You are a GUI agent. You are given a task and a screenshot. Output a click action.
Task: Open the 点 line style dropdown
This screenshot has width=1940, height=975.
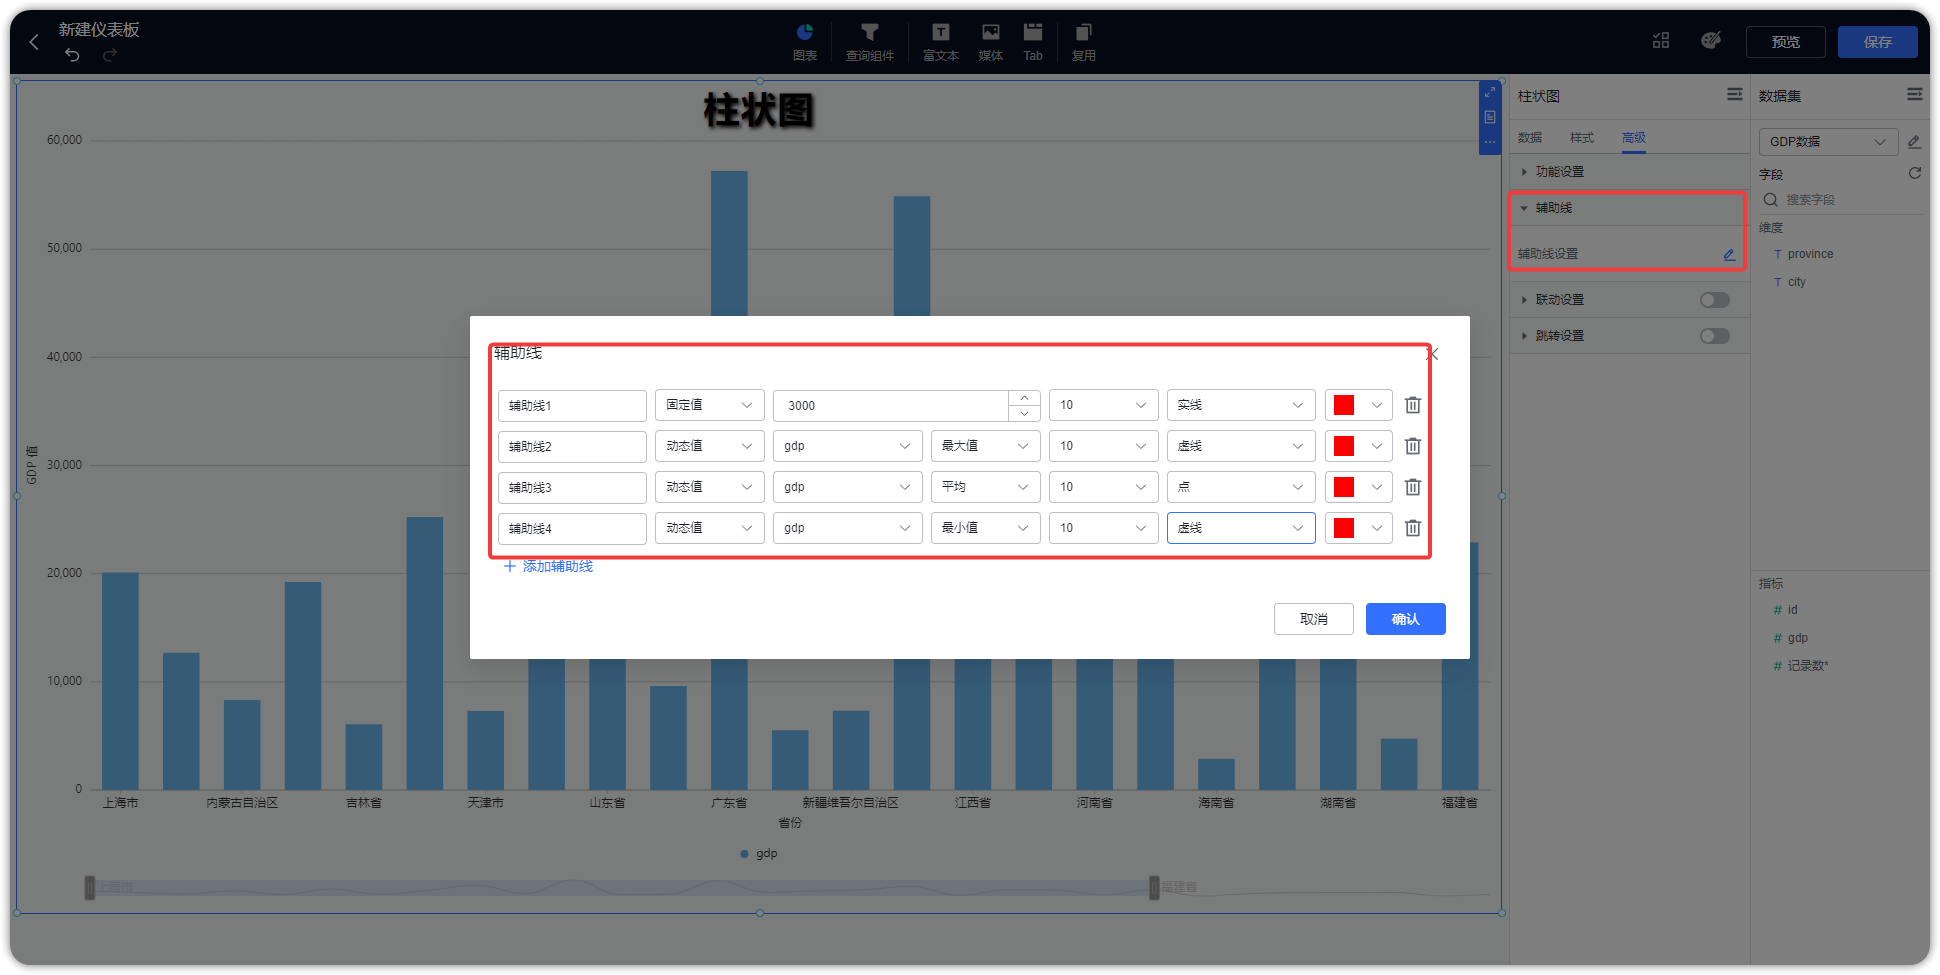point(1241,487)
